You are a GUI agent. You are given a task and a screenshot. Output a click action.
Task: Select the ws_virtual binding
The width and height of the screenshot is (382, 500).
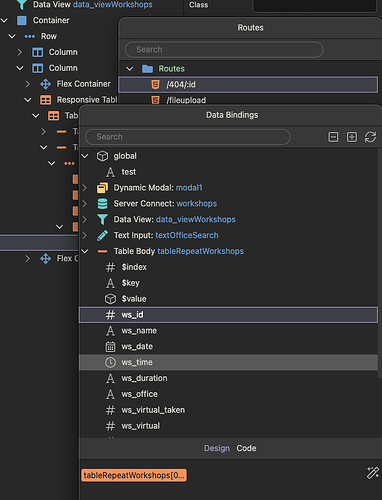[228, 426]
